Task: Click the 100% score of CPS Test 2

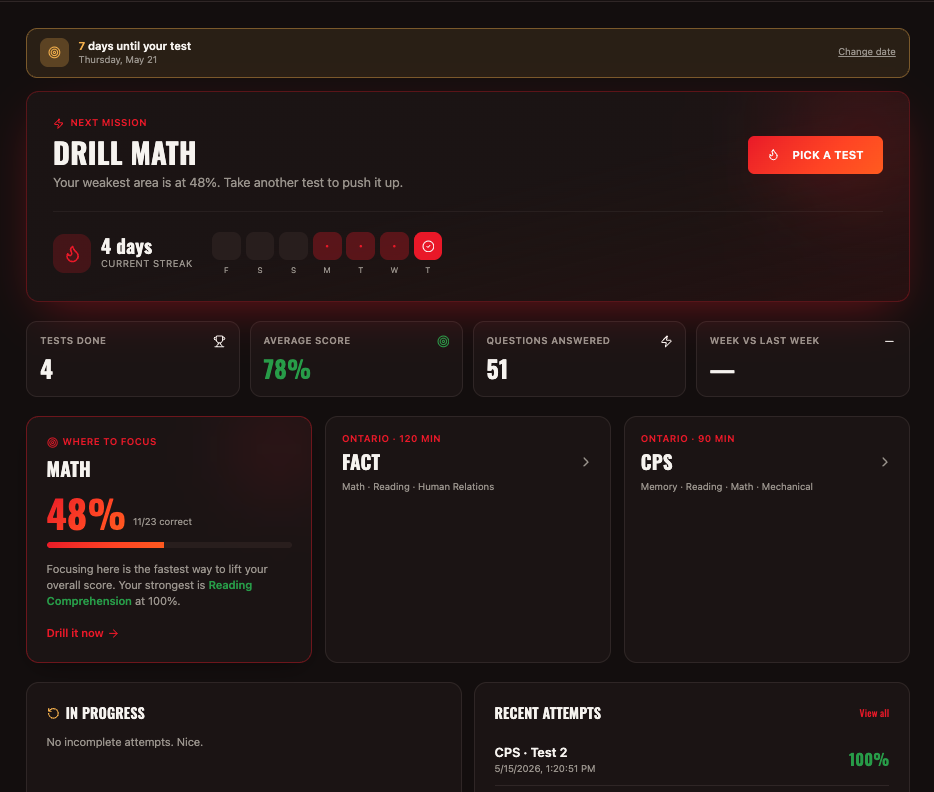Action: pyautogui.click(x=868, y=760)
